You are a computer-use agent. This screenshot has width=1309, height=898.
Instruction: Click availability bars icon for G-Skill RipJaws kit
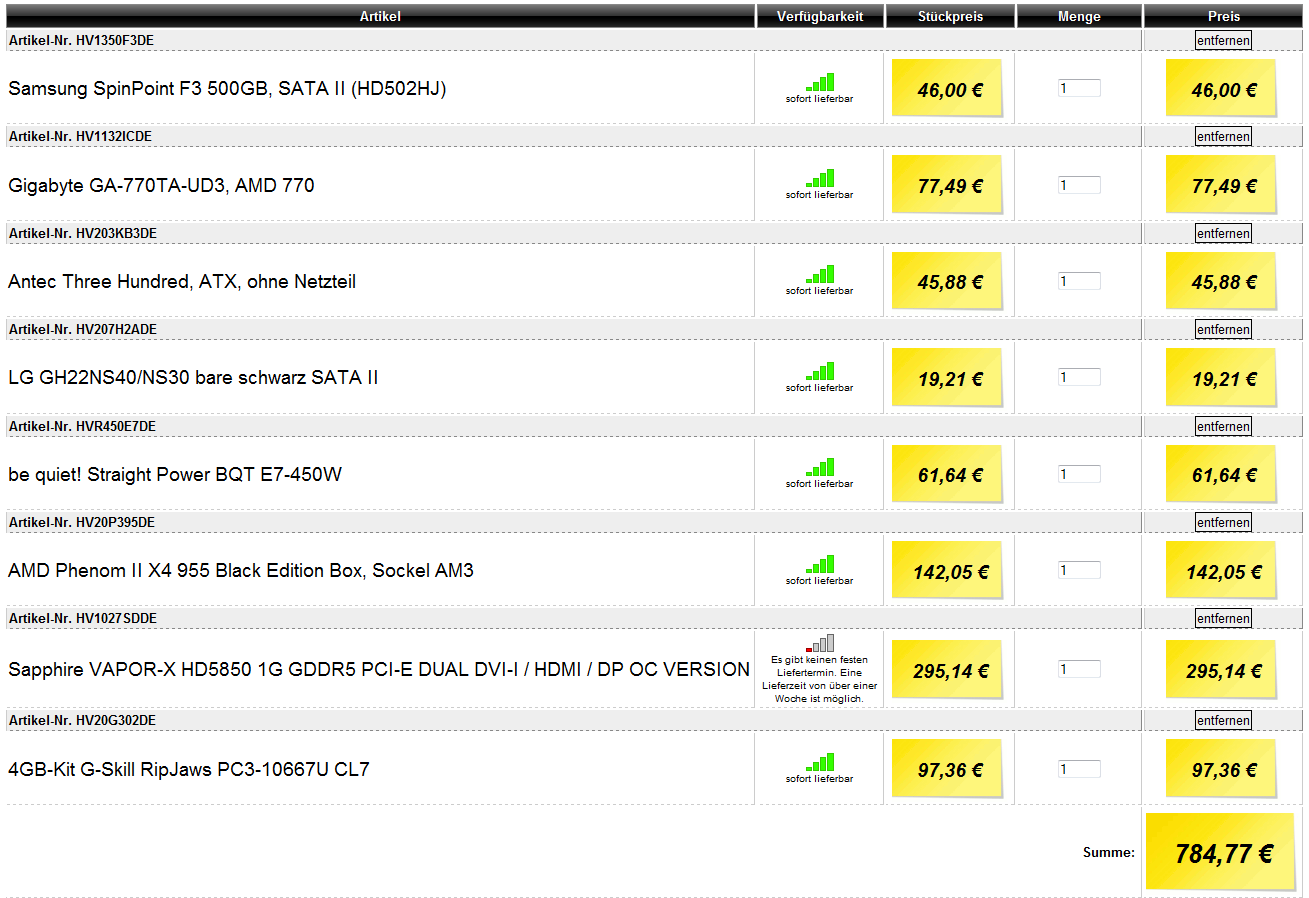(819, 762)
